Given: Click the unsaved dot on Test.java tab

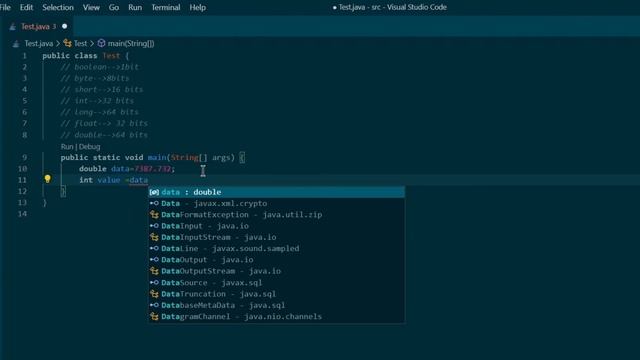Looking at the screenshot, I should [x=64, y=26].
